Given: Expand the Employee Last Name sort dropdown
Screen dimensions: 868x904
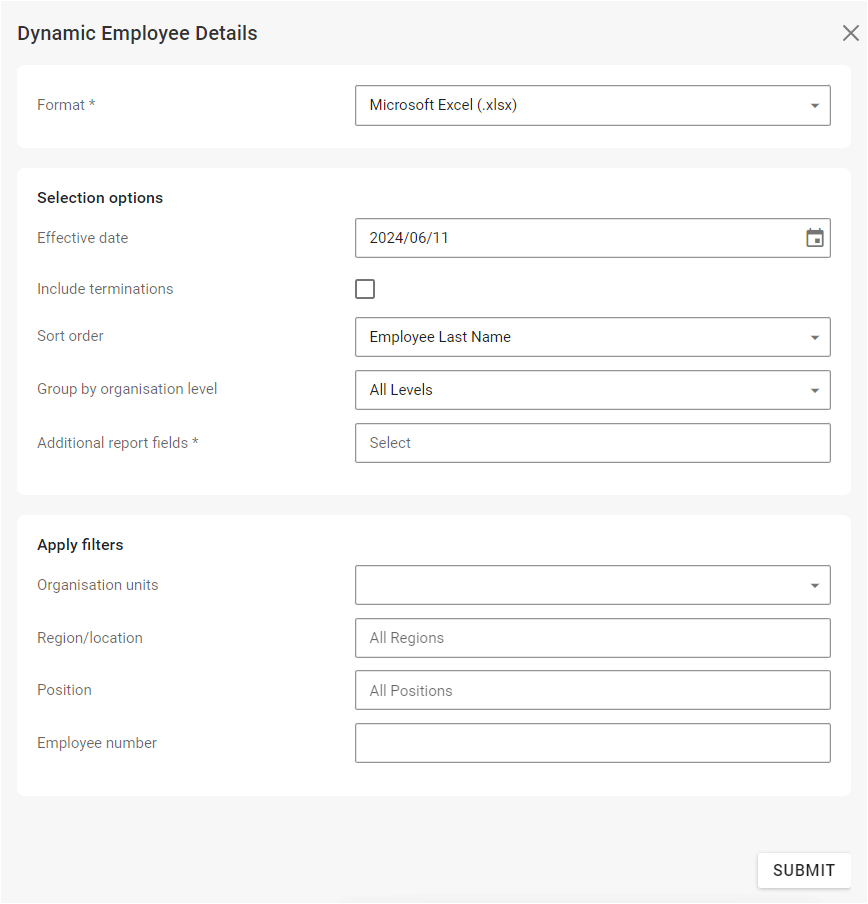Looking at the screenshot, I should tap(580, 337).
